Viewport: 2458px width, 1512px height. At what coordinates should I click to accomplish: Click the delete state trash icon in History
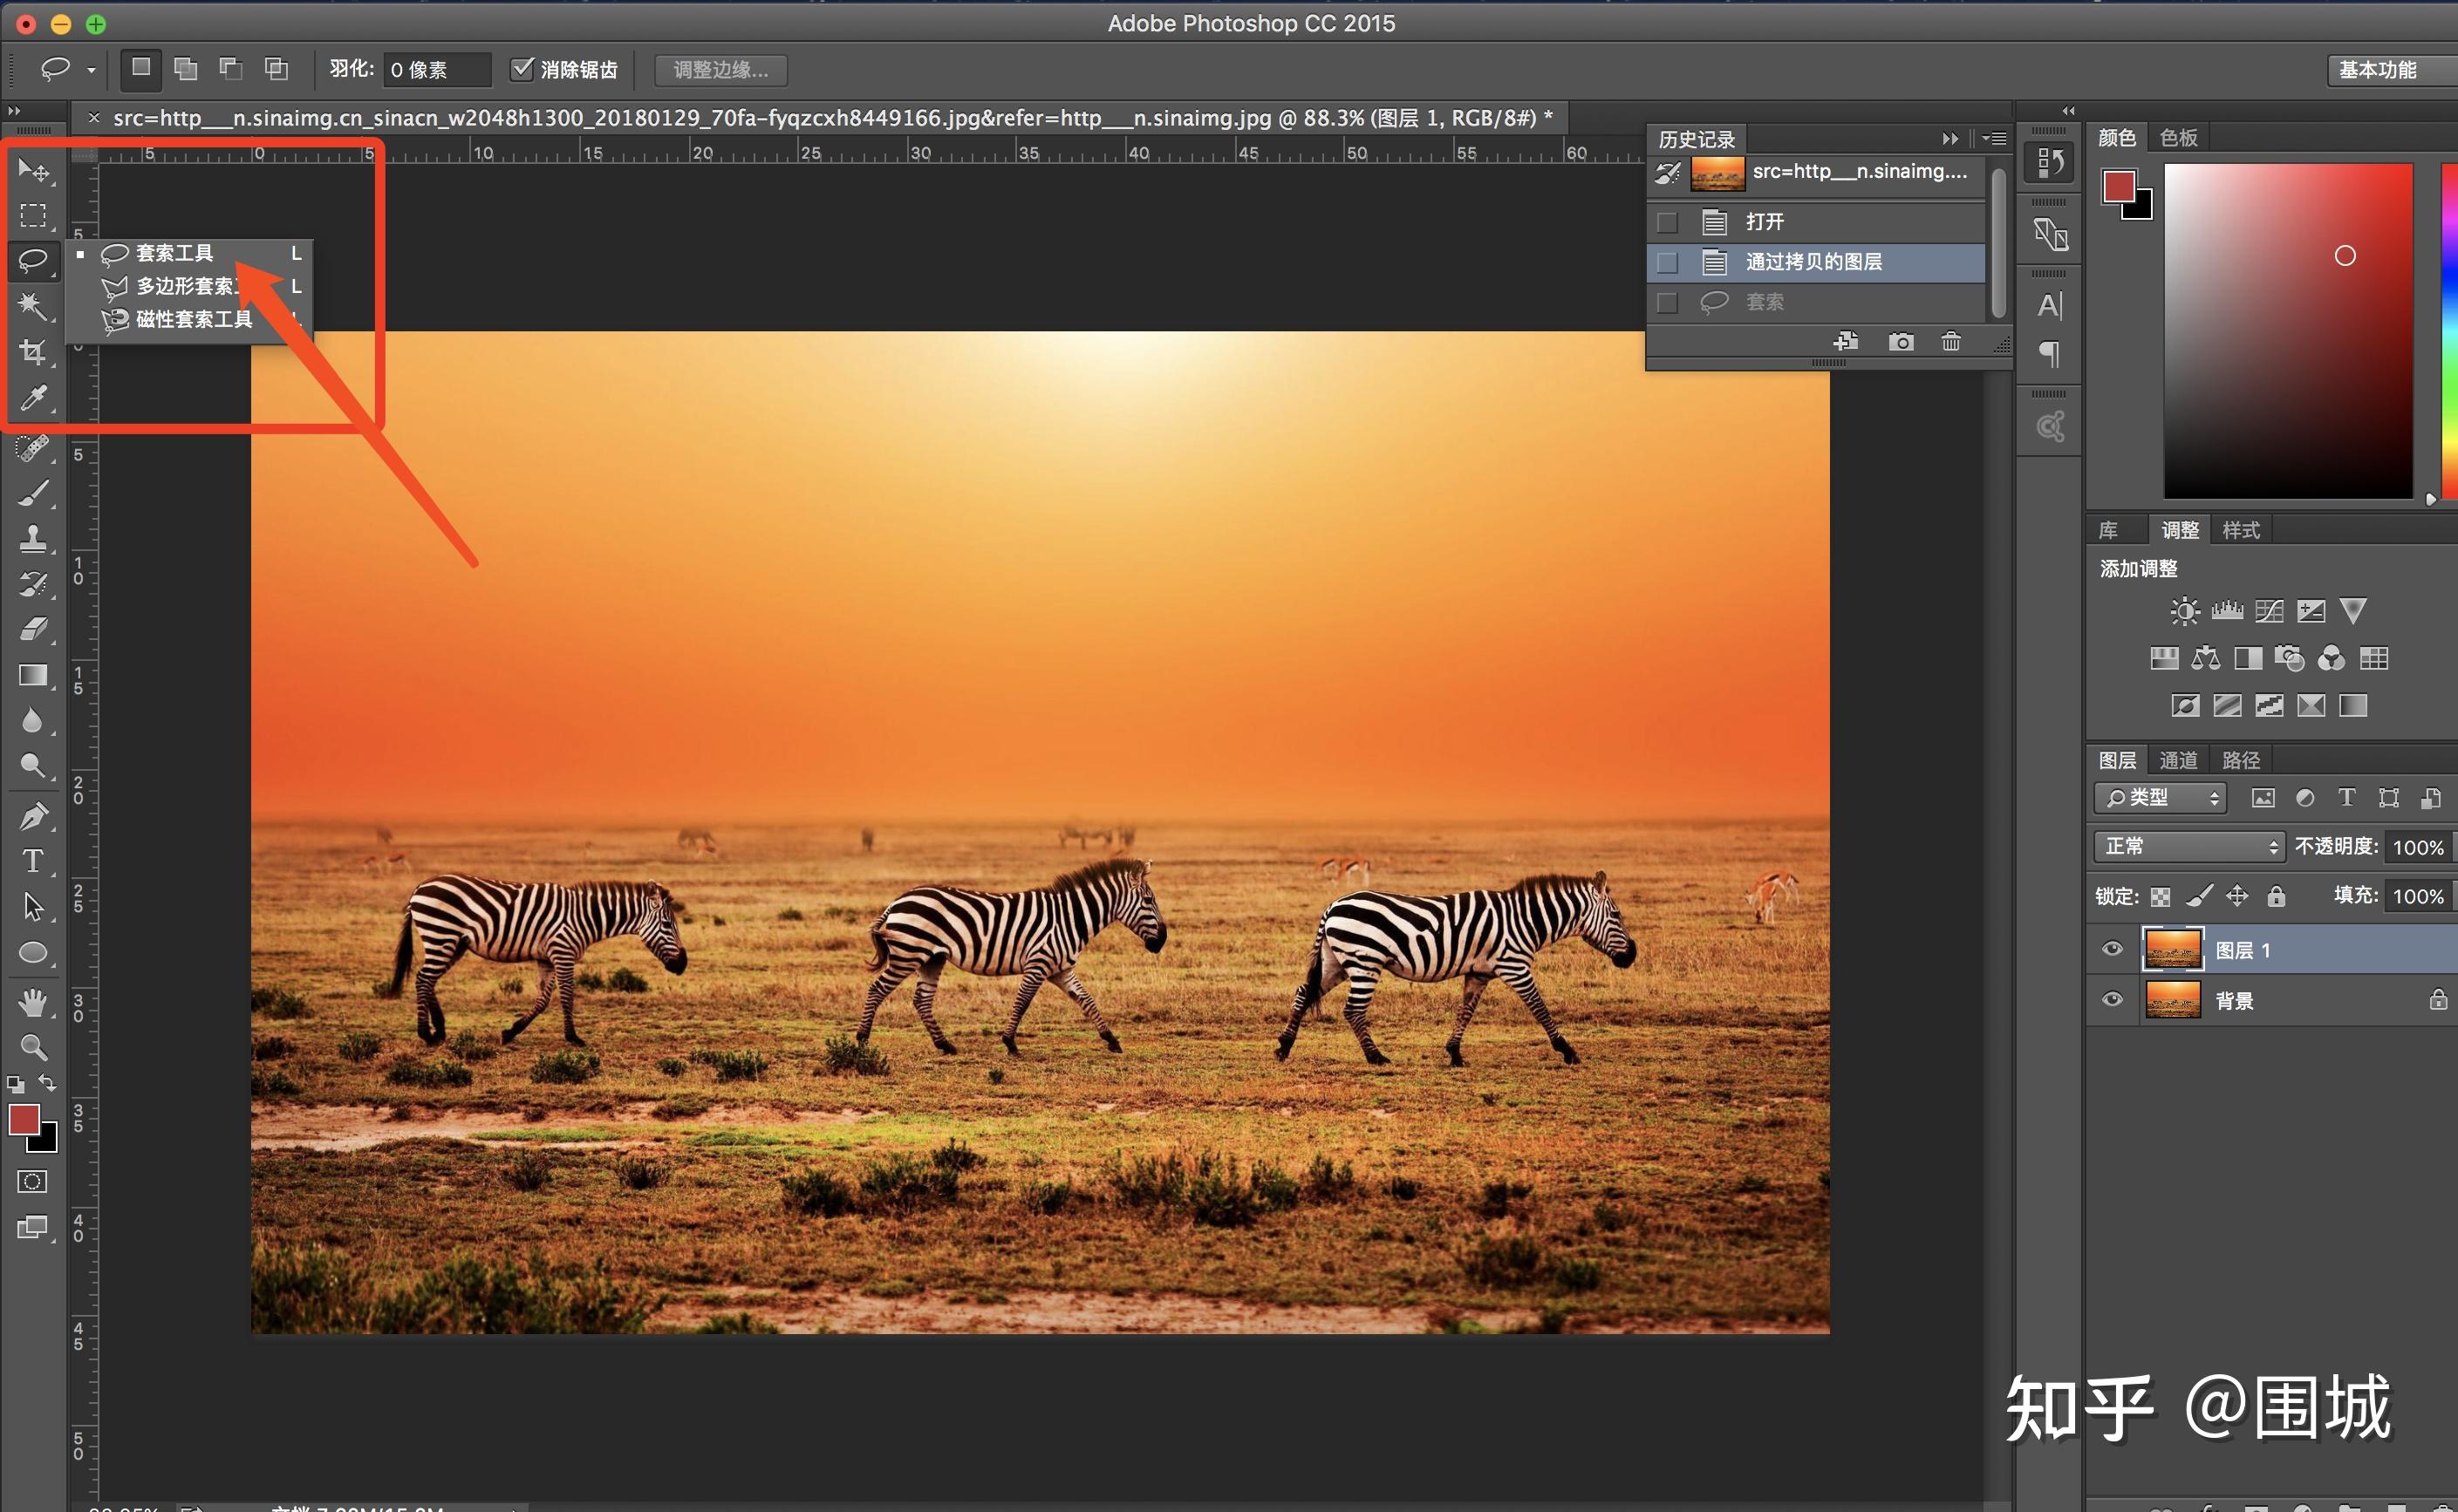(x=1950, y=342)
